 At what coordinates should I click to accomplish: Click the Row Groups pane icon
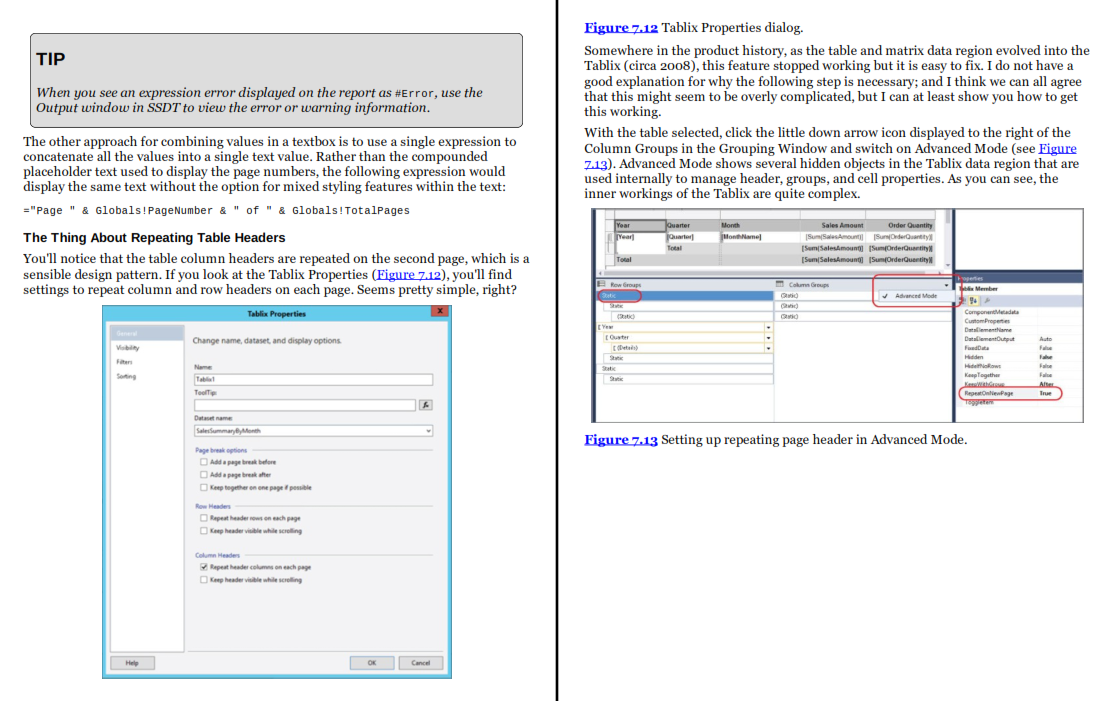pyautogui.click(x=601, y=284)
